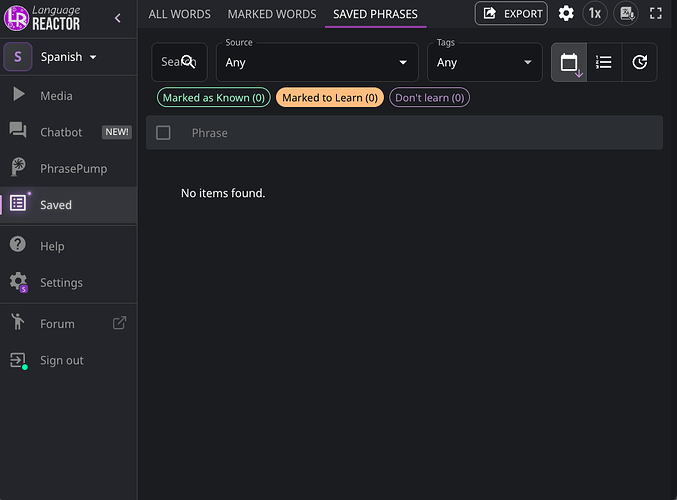The image size is (677, 500).
Task: Open the Source dropdown
Action: click(x=317, y=62)
